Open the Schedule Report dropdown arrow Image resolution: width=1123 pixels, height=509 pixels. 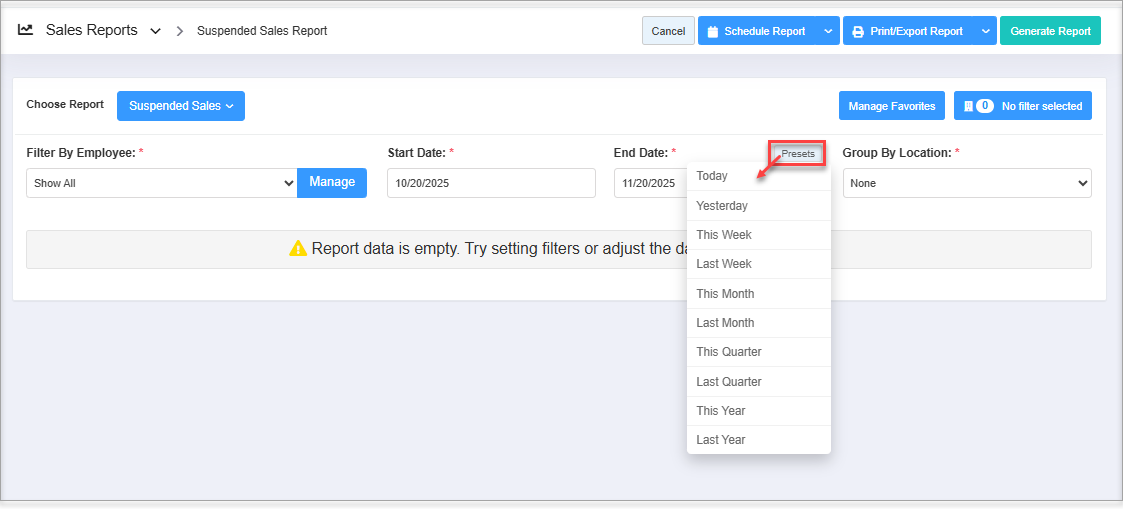[827, 31]
